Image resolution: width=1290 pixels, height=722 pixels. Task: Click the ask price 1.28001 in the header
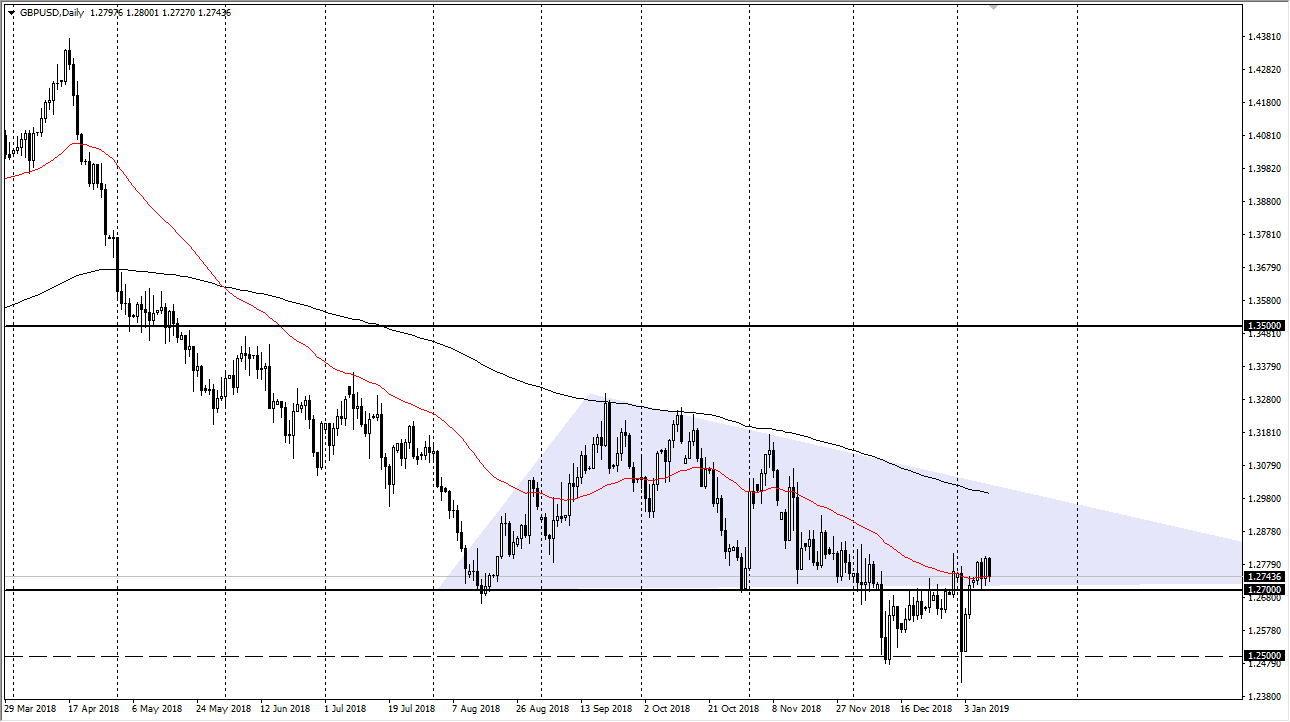click(x=142, y=12)
